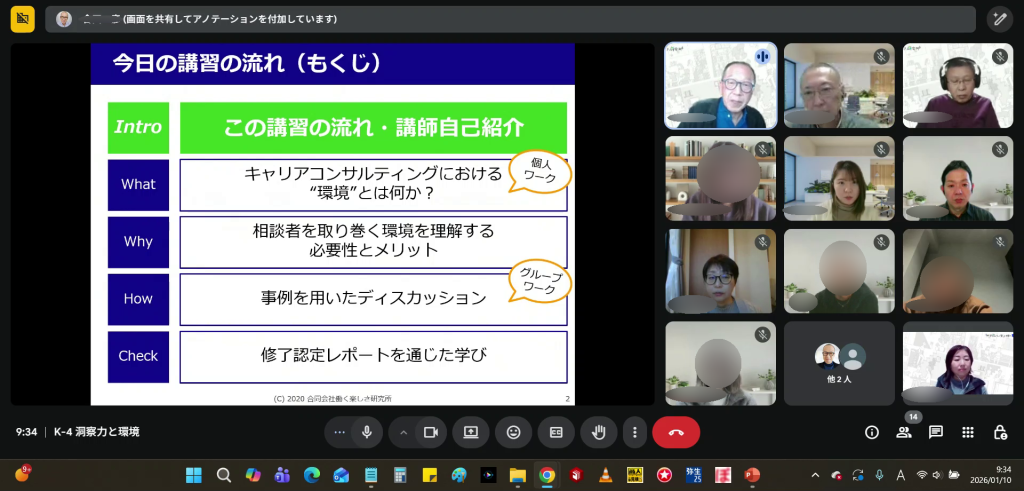Open Windows Start menu in taskbar
The height and width of the screenshot is (491, 1024).
point(192,474)
